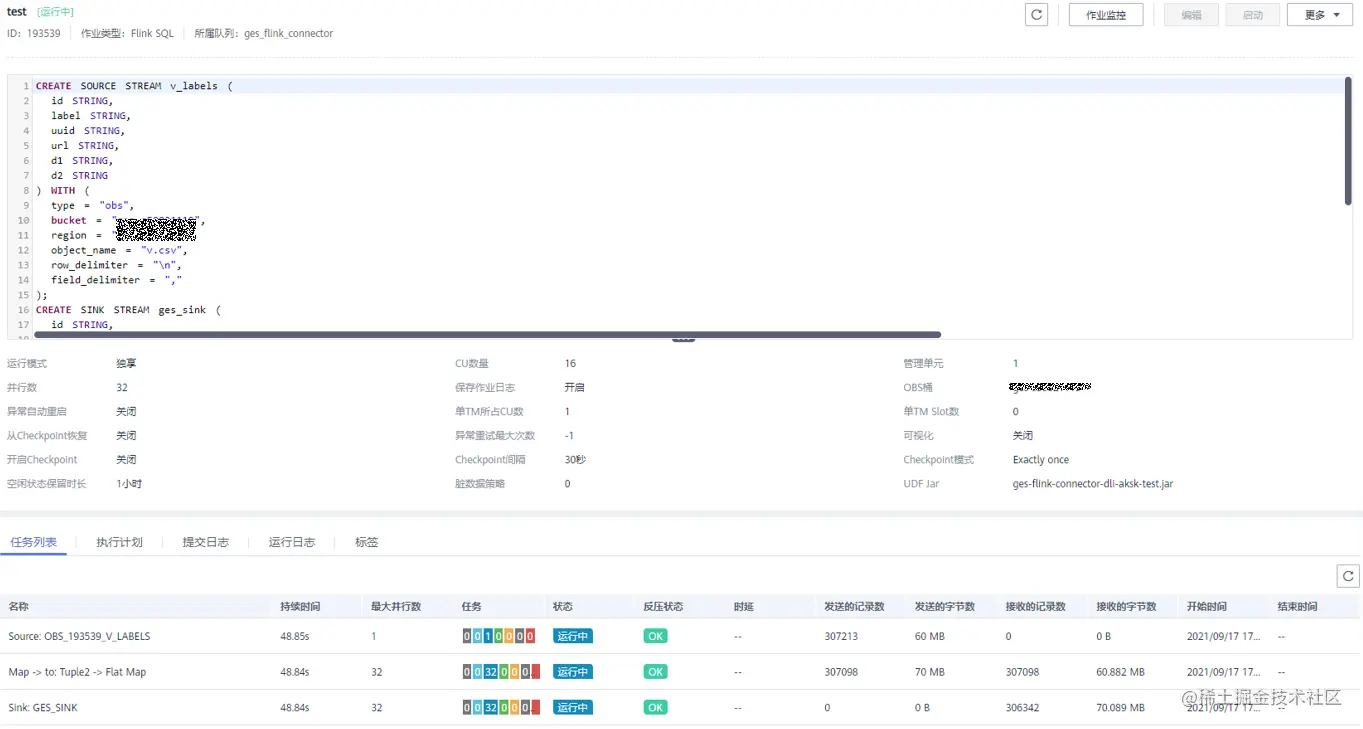Click the 306342 received records value

click(1022, 708)
